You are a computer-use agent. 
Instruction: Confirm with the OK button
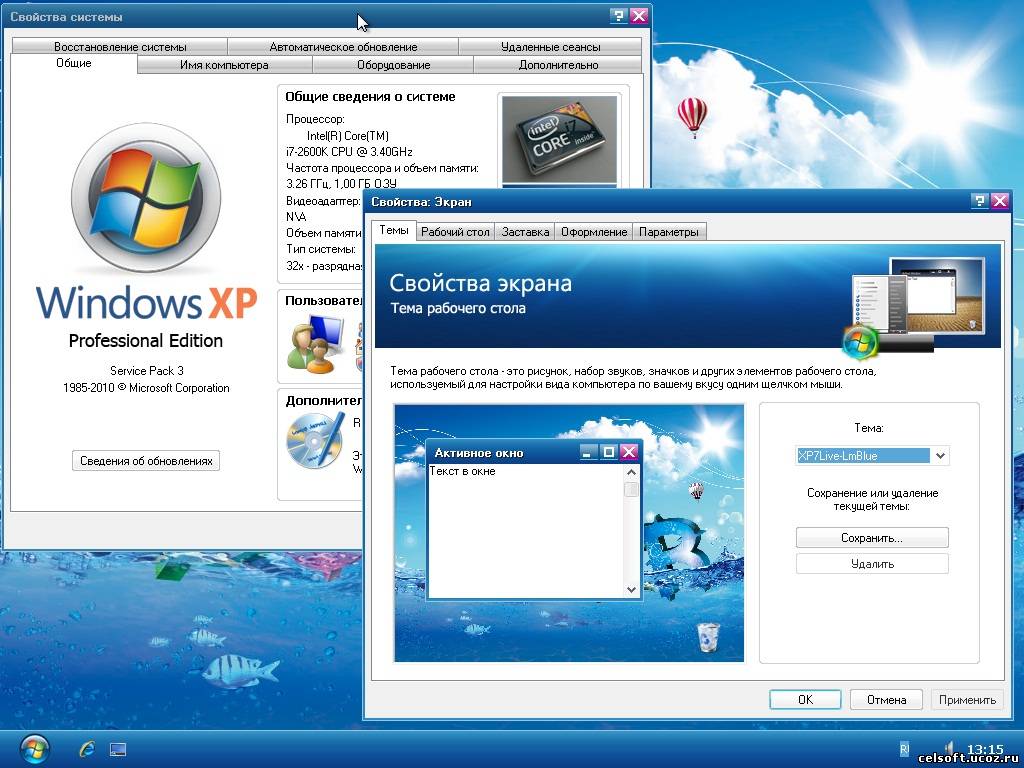point(805,699)
